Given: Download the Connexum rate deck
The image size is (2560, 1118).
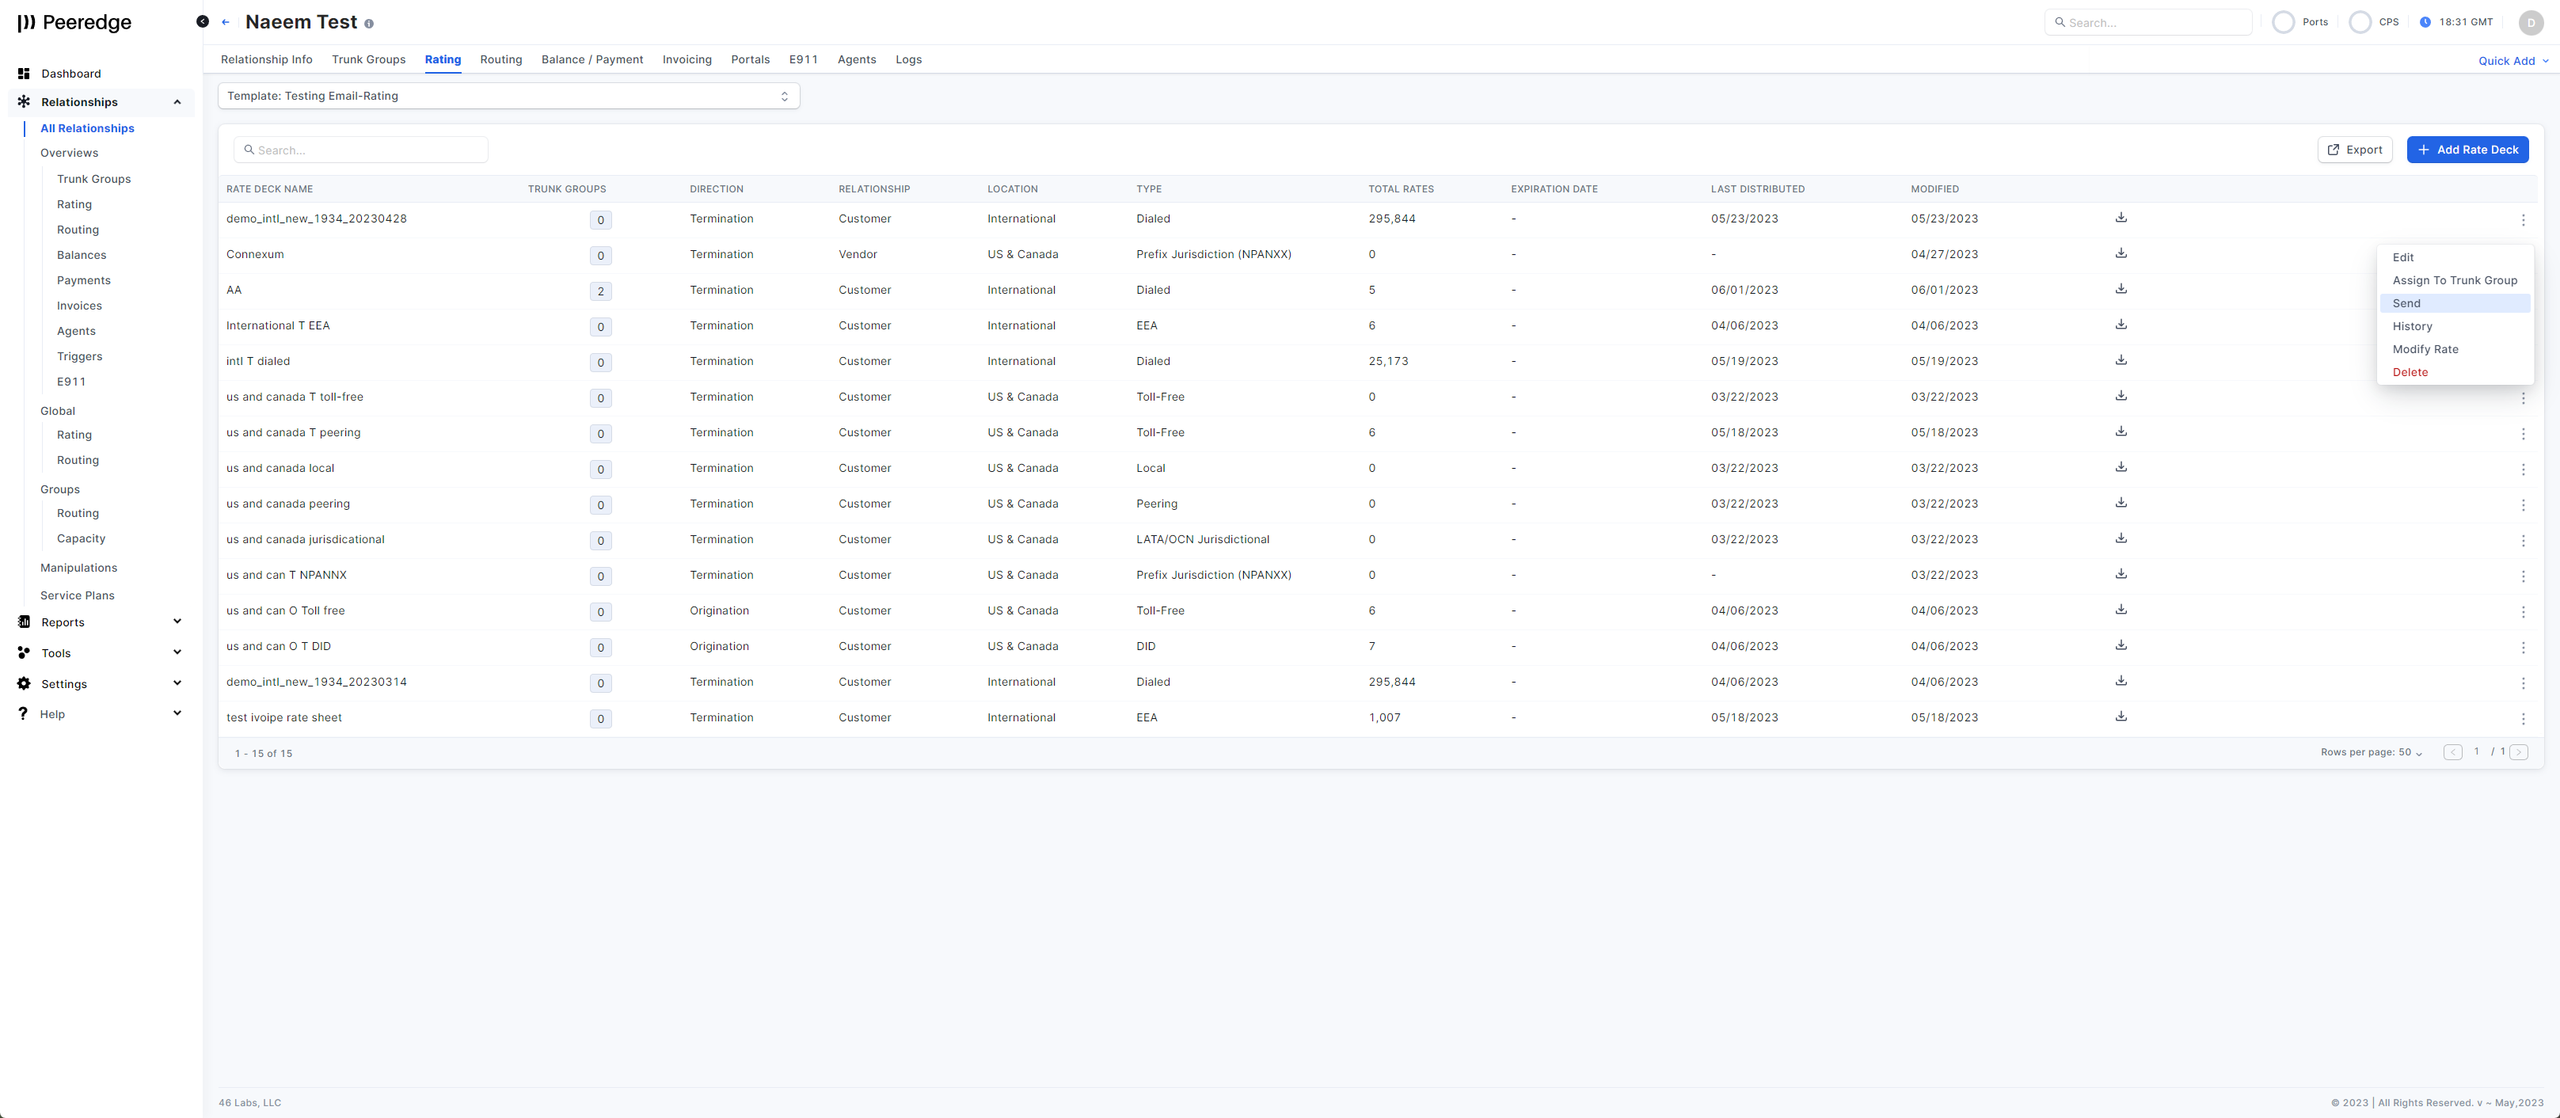Looking at the screenshot, I should 2121,254.
